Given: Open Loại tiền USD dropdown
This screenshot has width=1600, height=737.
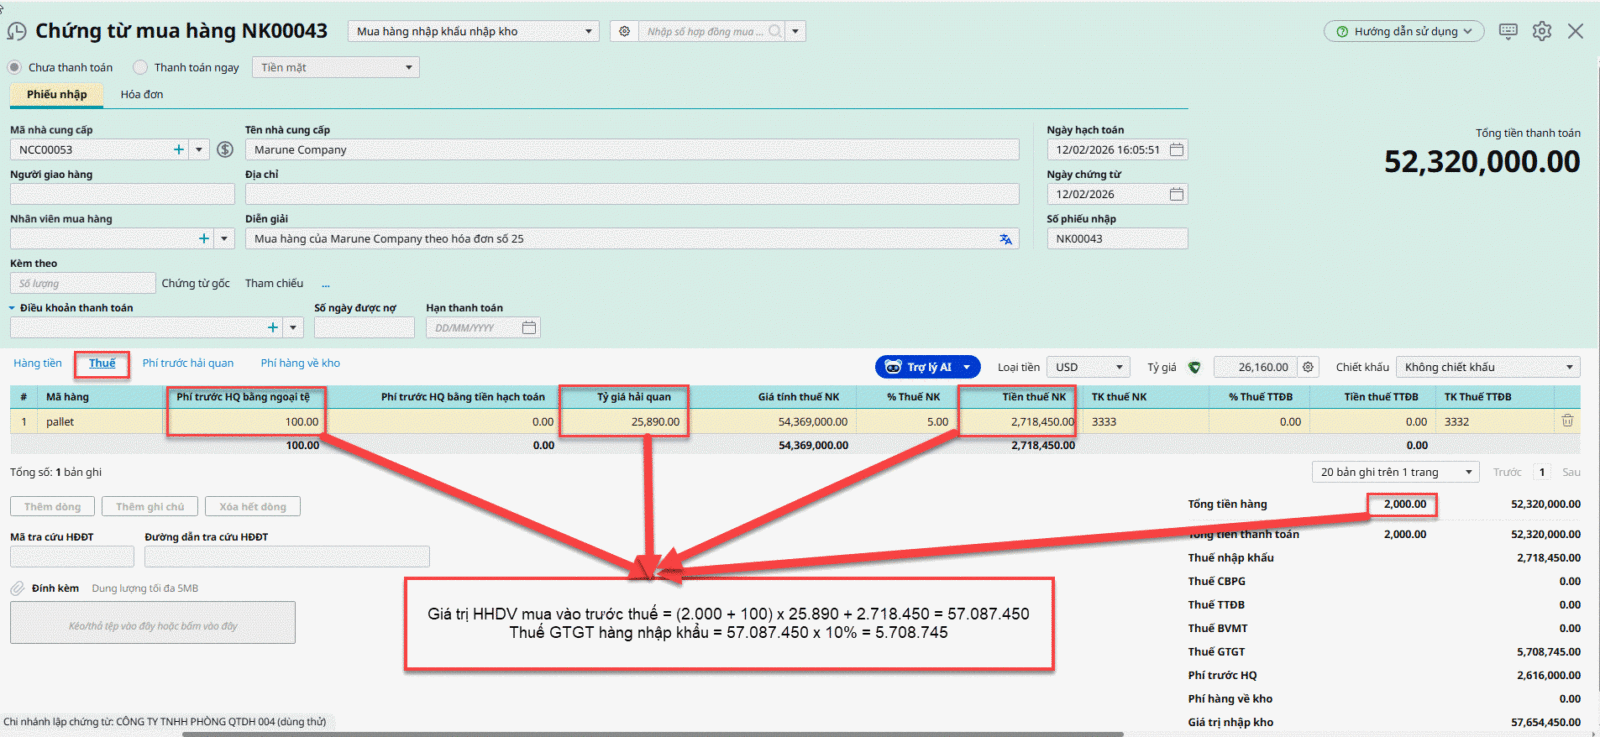Looking at the screenshot, I should pos(1088,367).
